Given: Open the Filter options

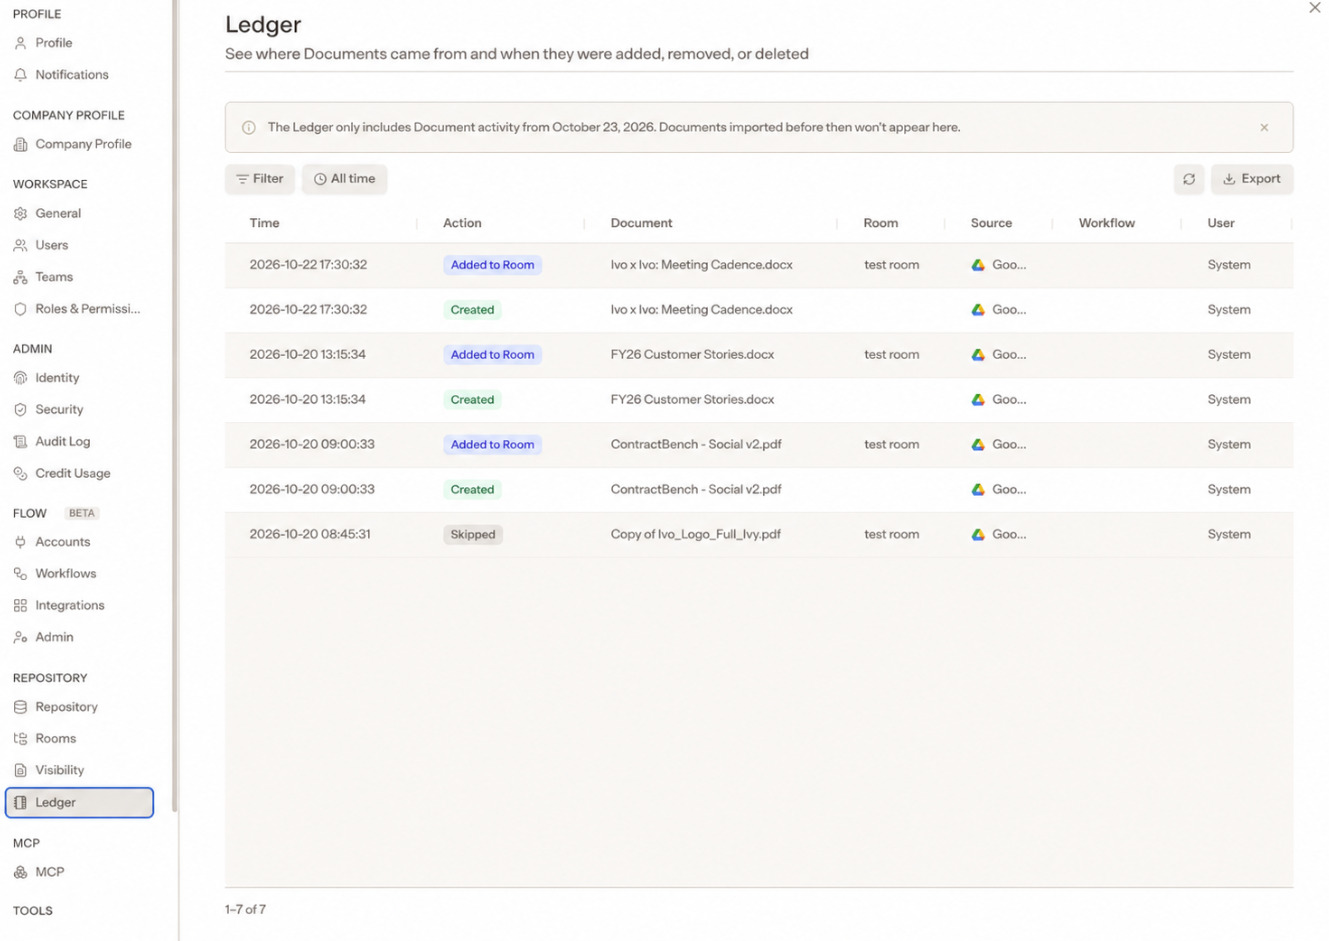Looking at the screenshot, I should (x=260, y=179).
